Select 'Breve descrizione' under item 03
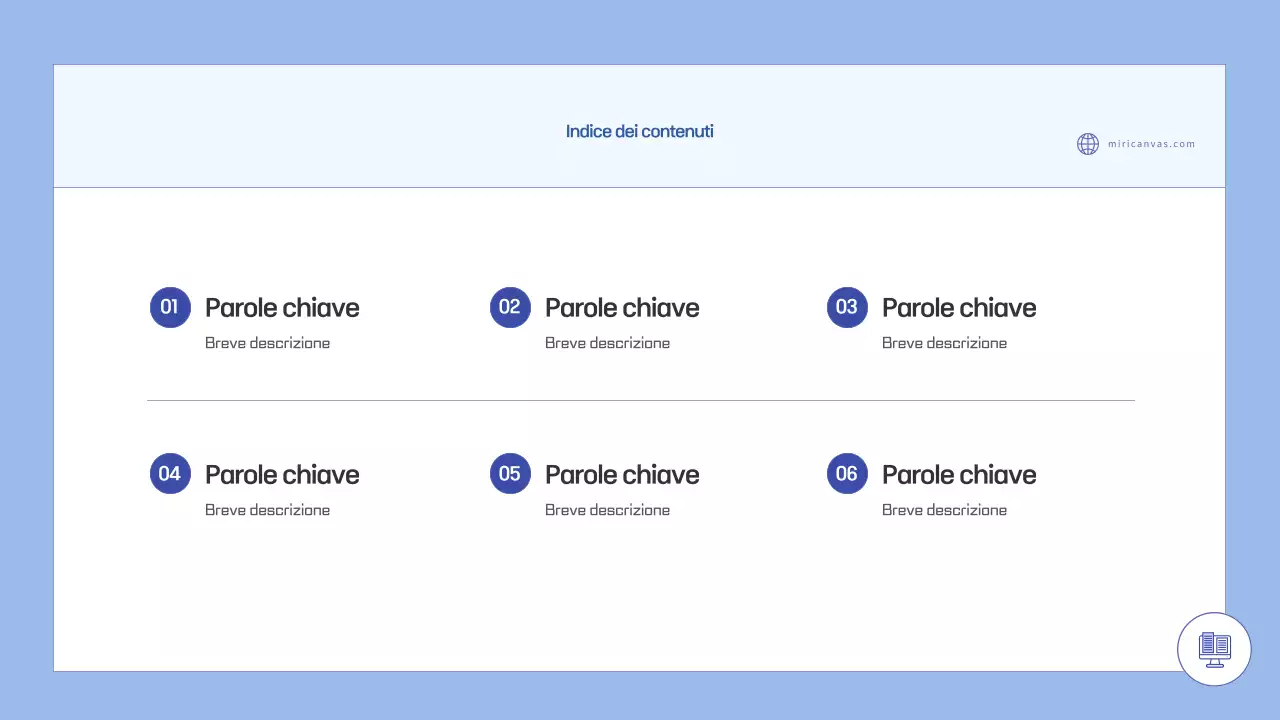1280x720 pixels. [944, 343]
